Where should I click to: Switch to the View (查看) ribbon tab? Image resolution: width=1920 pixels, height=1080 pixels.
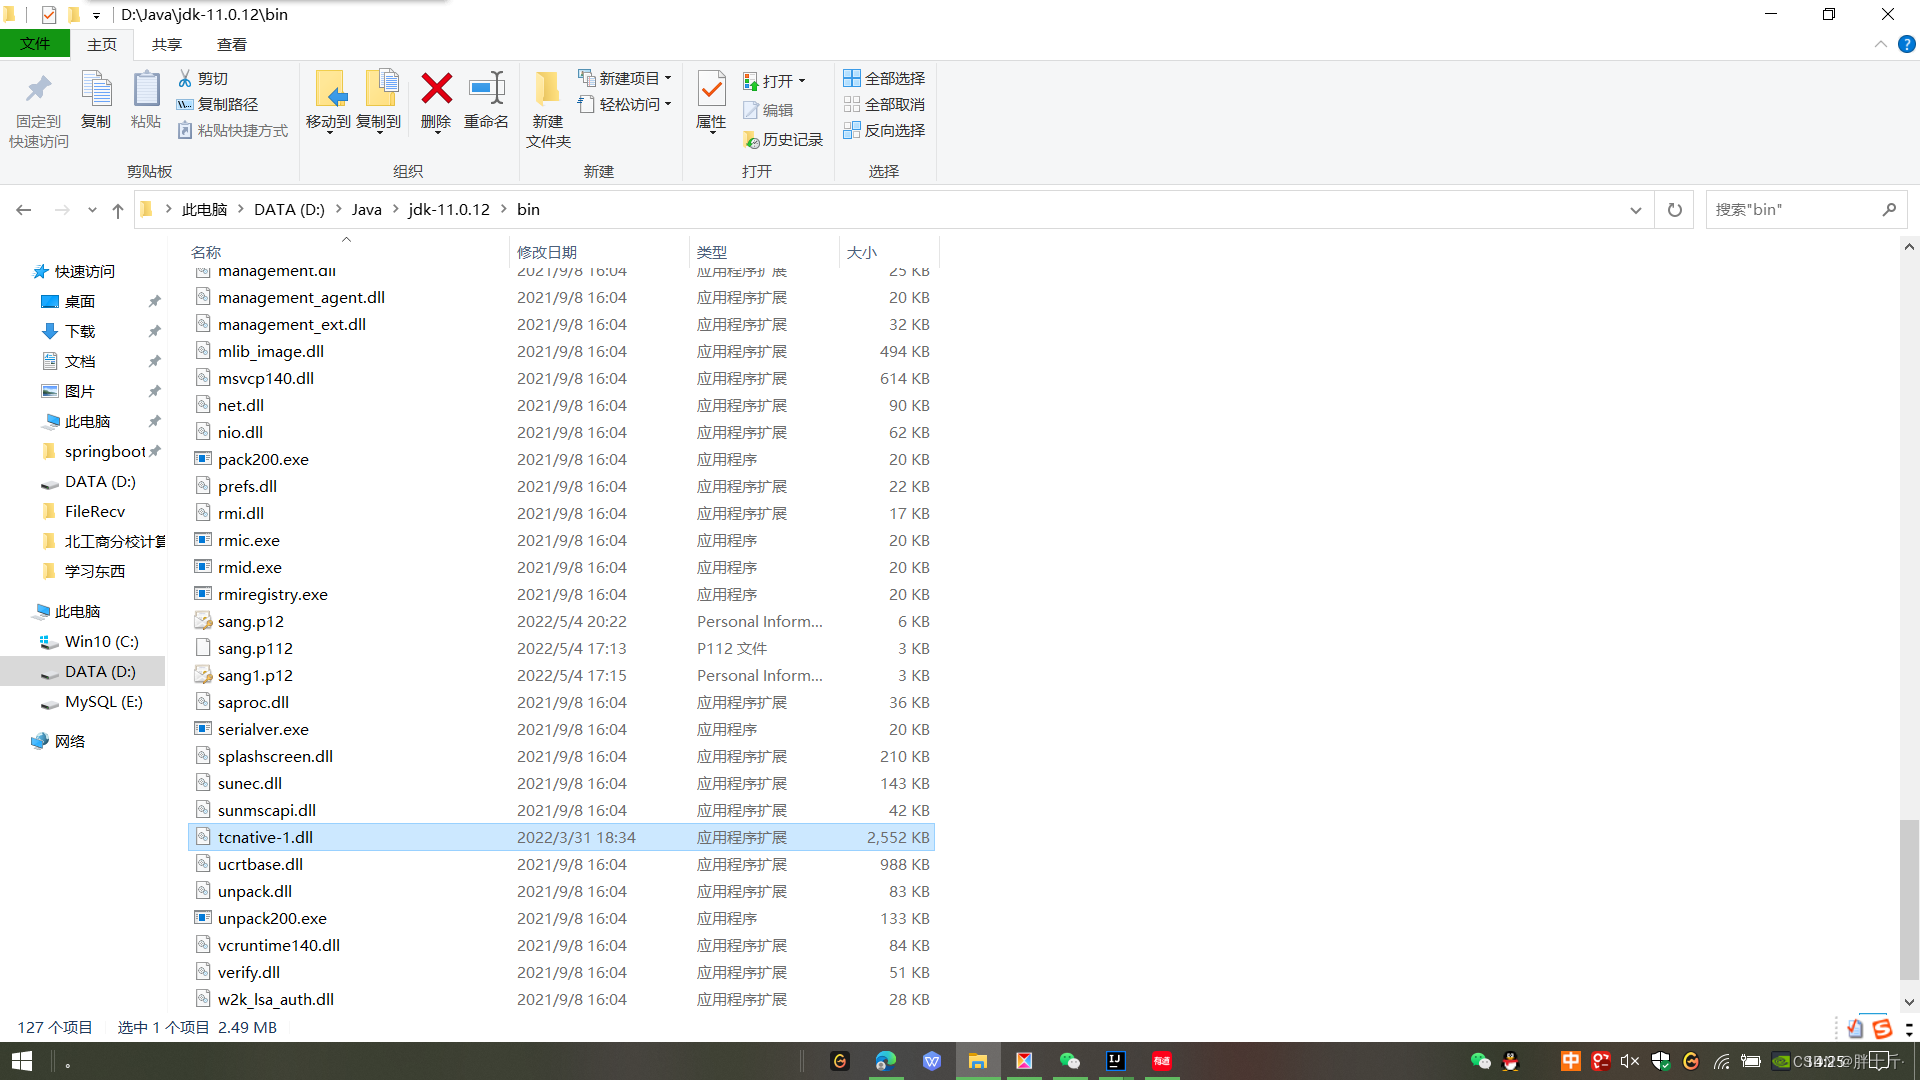pos(231,44)
